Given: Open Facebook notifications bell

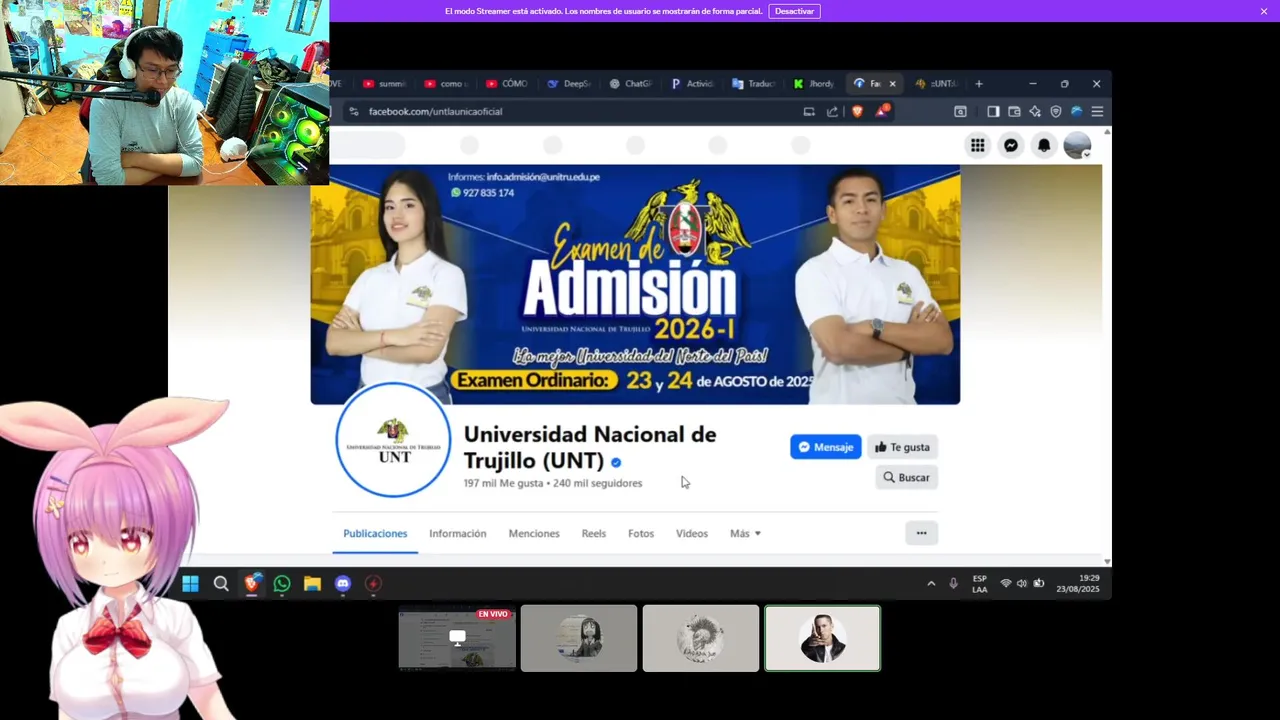Looking at the screenshot, I should click(x=1044, y=146).
